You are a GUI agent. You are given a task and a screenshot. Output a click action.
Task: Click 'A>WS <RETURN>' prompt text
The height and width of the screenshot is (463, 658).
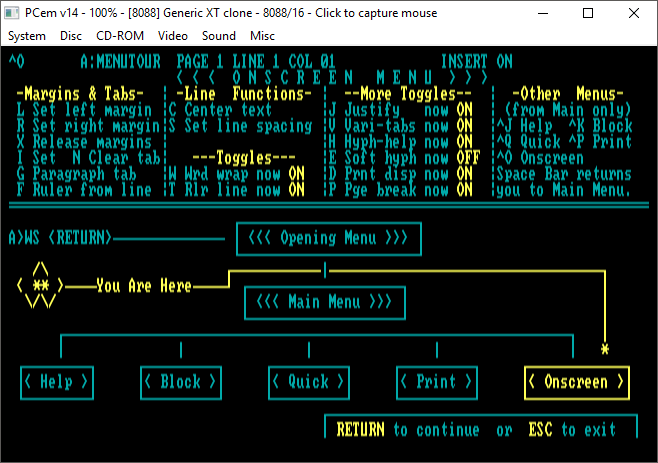pyautogui.click(x=60, y=238)
